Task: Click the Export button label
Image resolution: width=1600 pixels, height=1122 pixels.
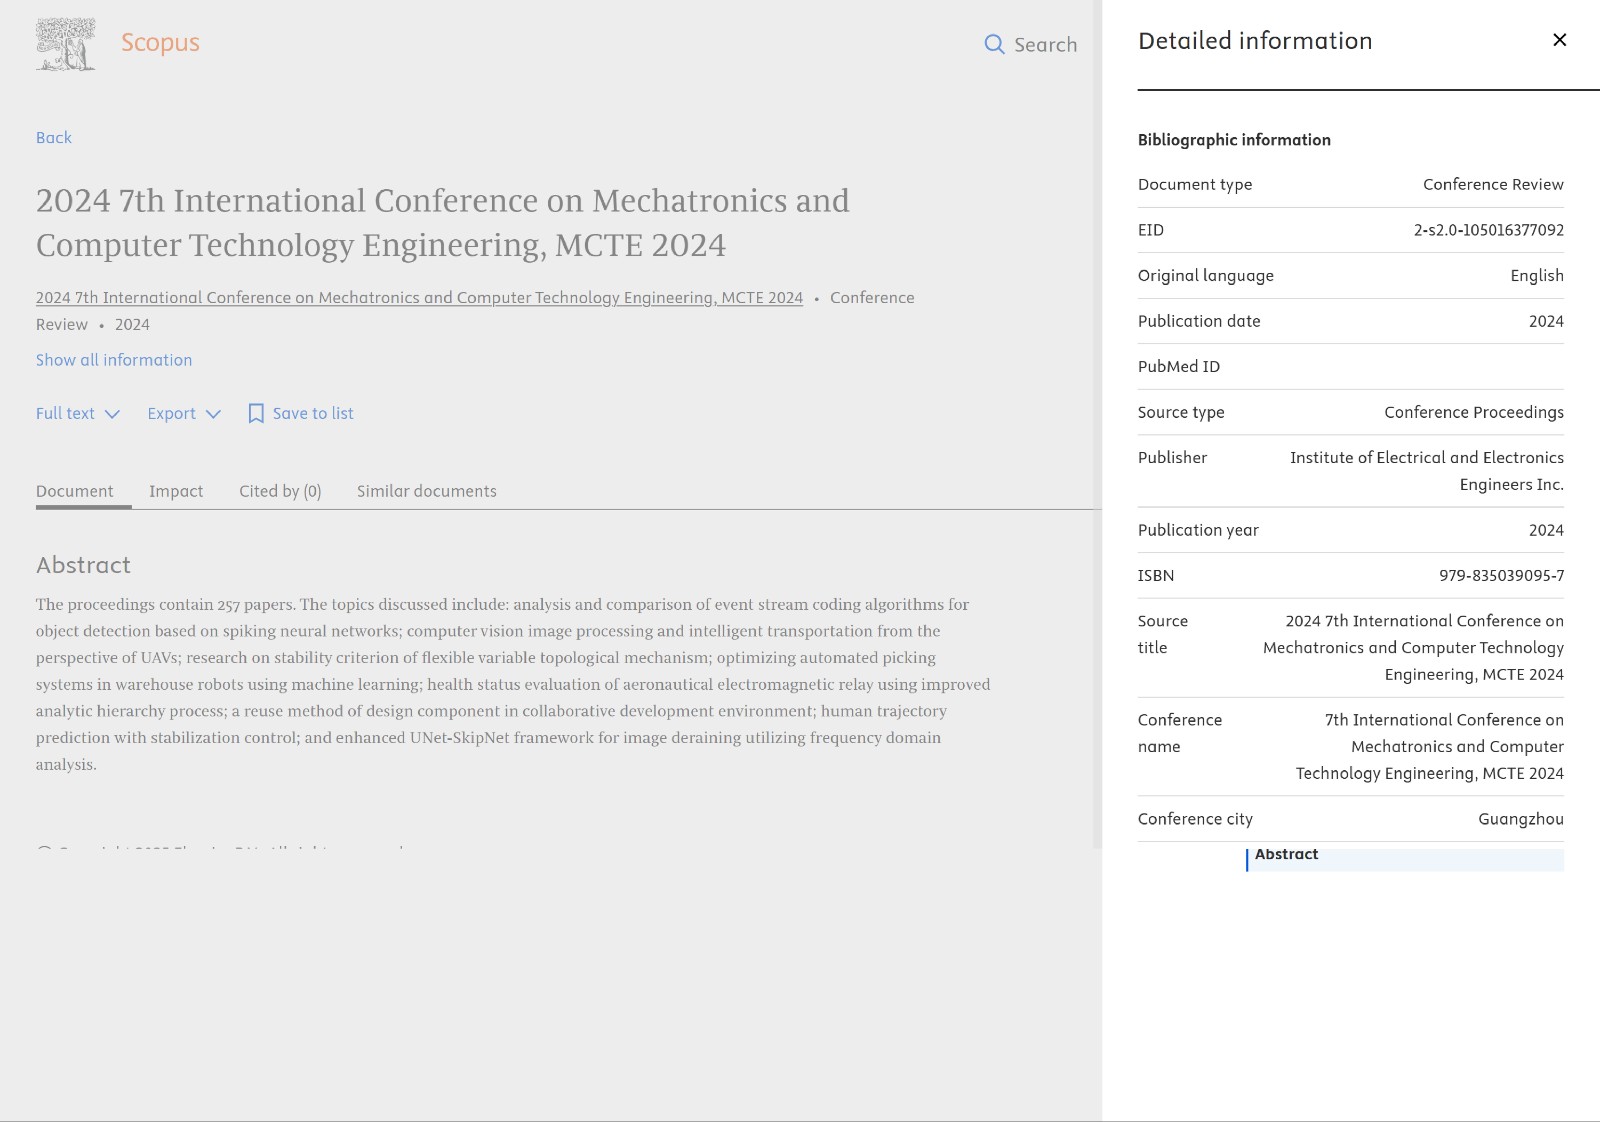Action: tap(172, 414)
